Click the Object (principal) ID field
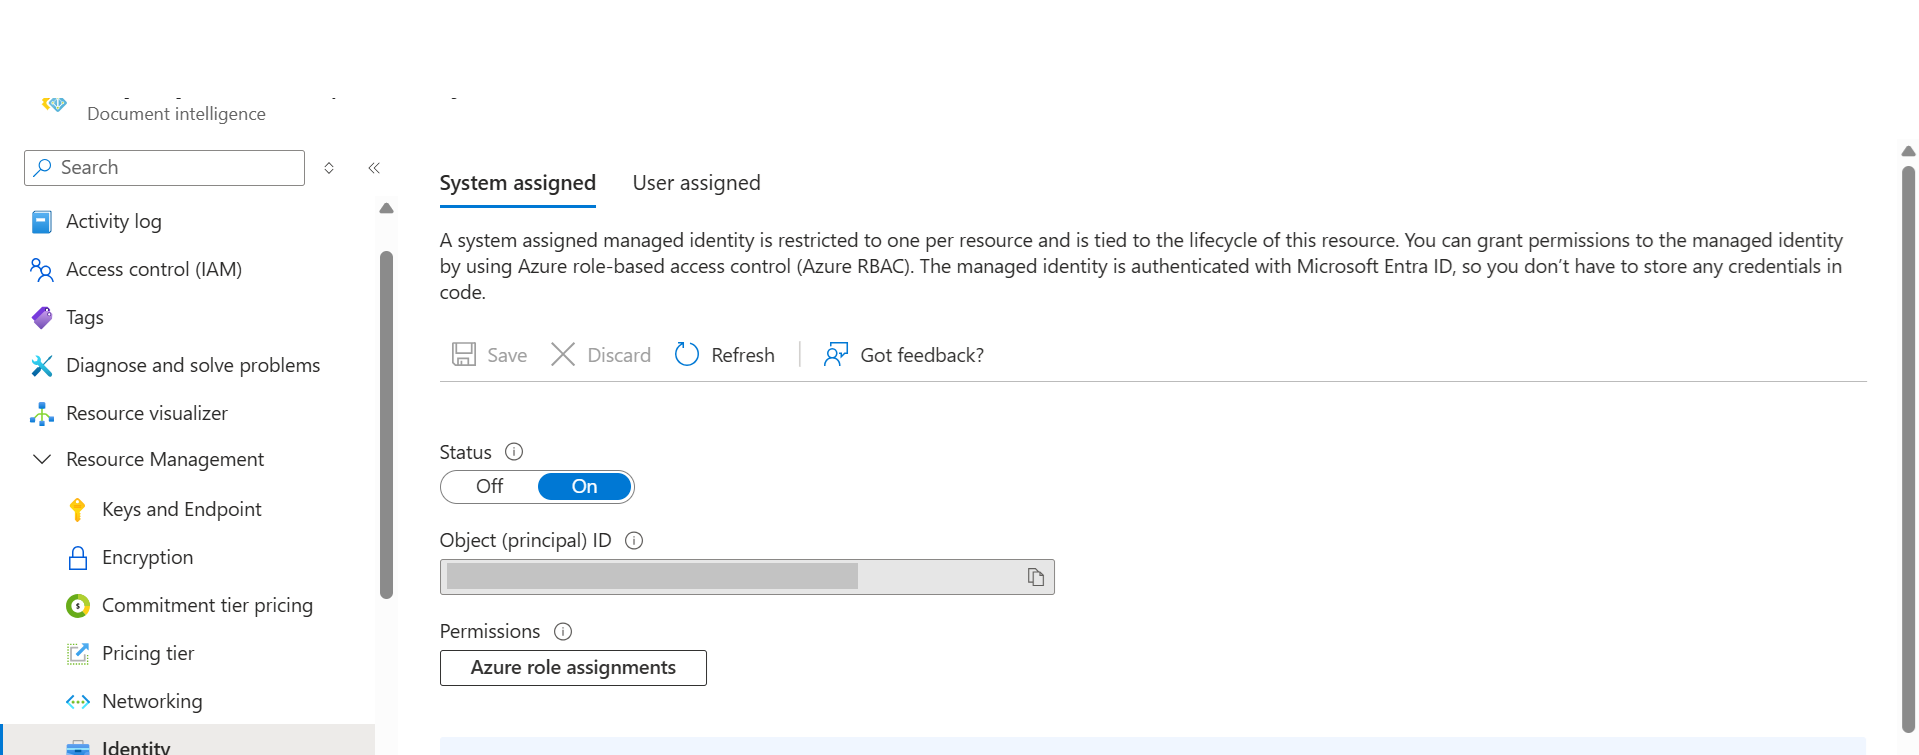This screenshot has height=755, width=1919. point(747,577)
